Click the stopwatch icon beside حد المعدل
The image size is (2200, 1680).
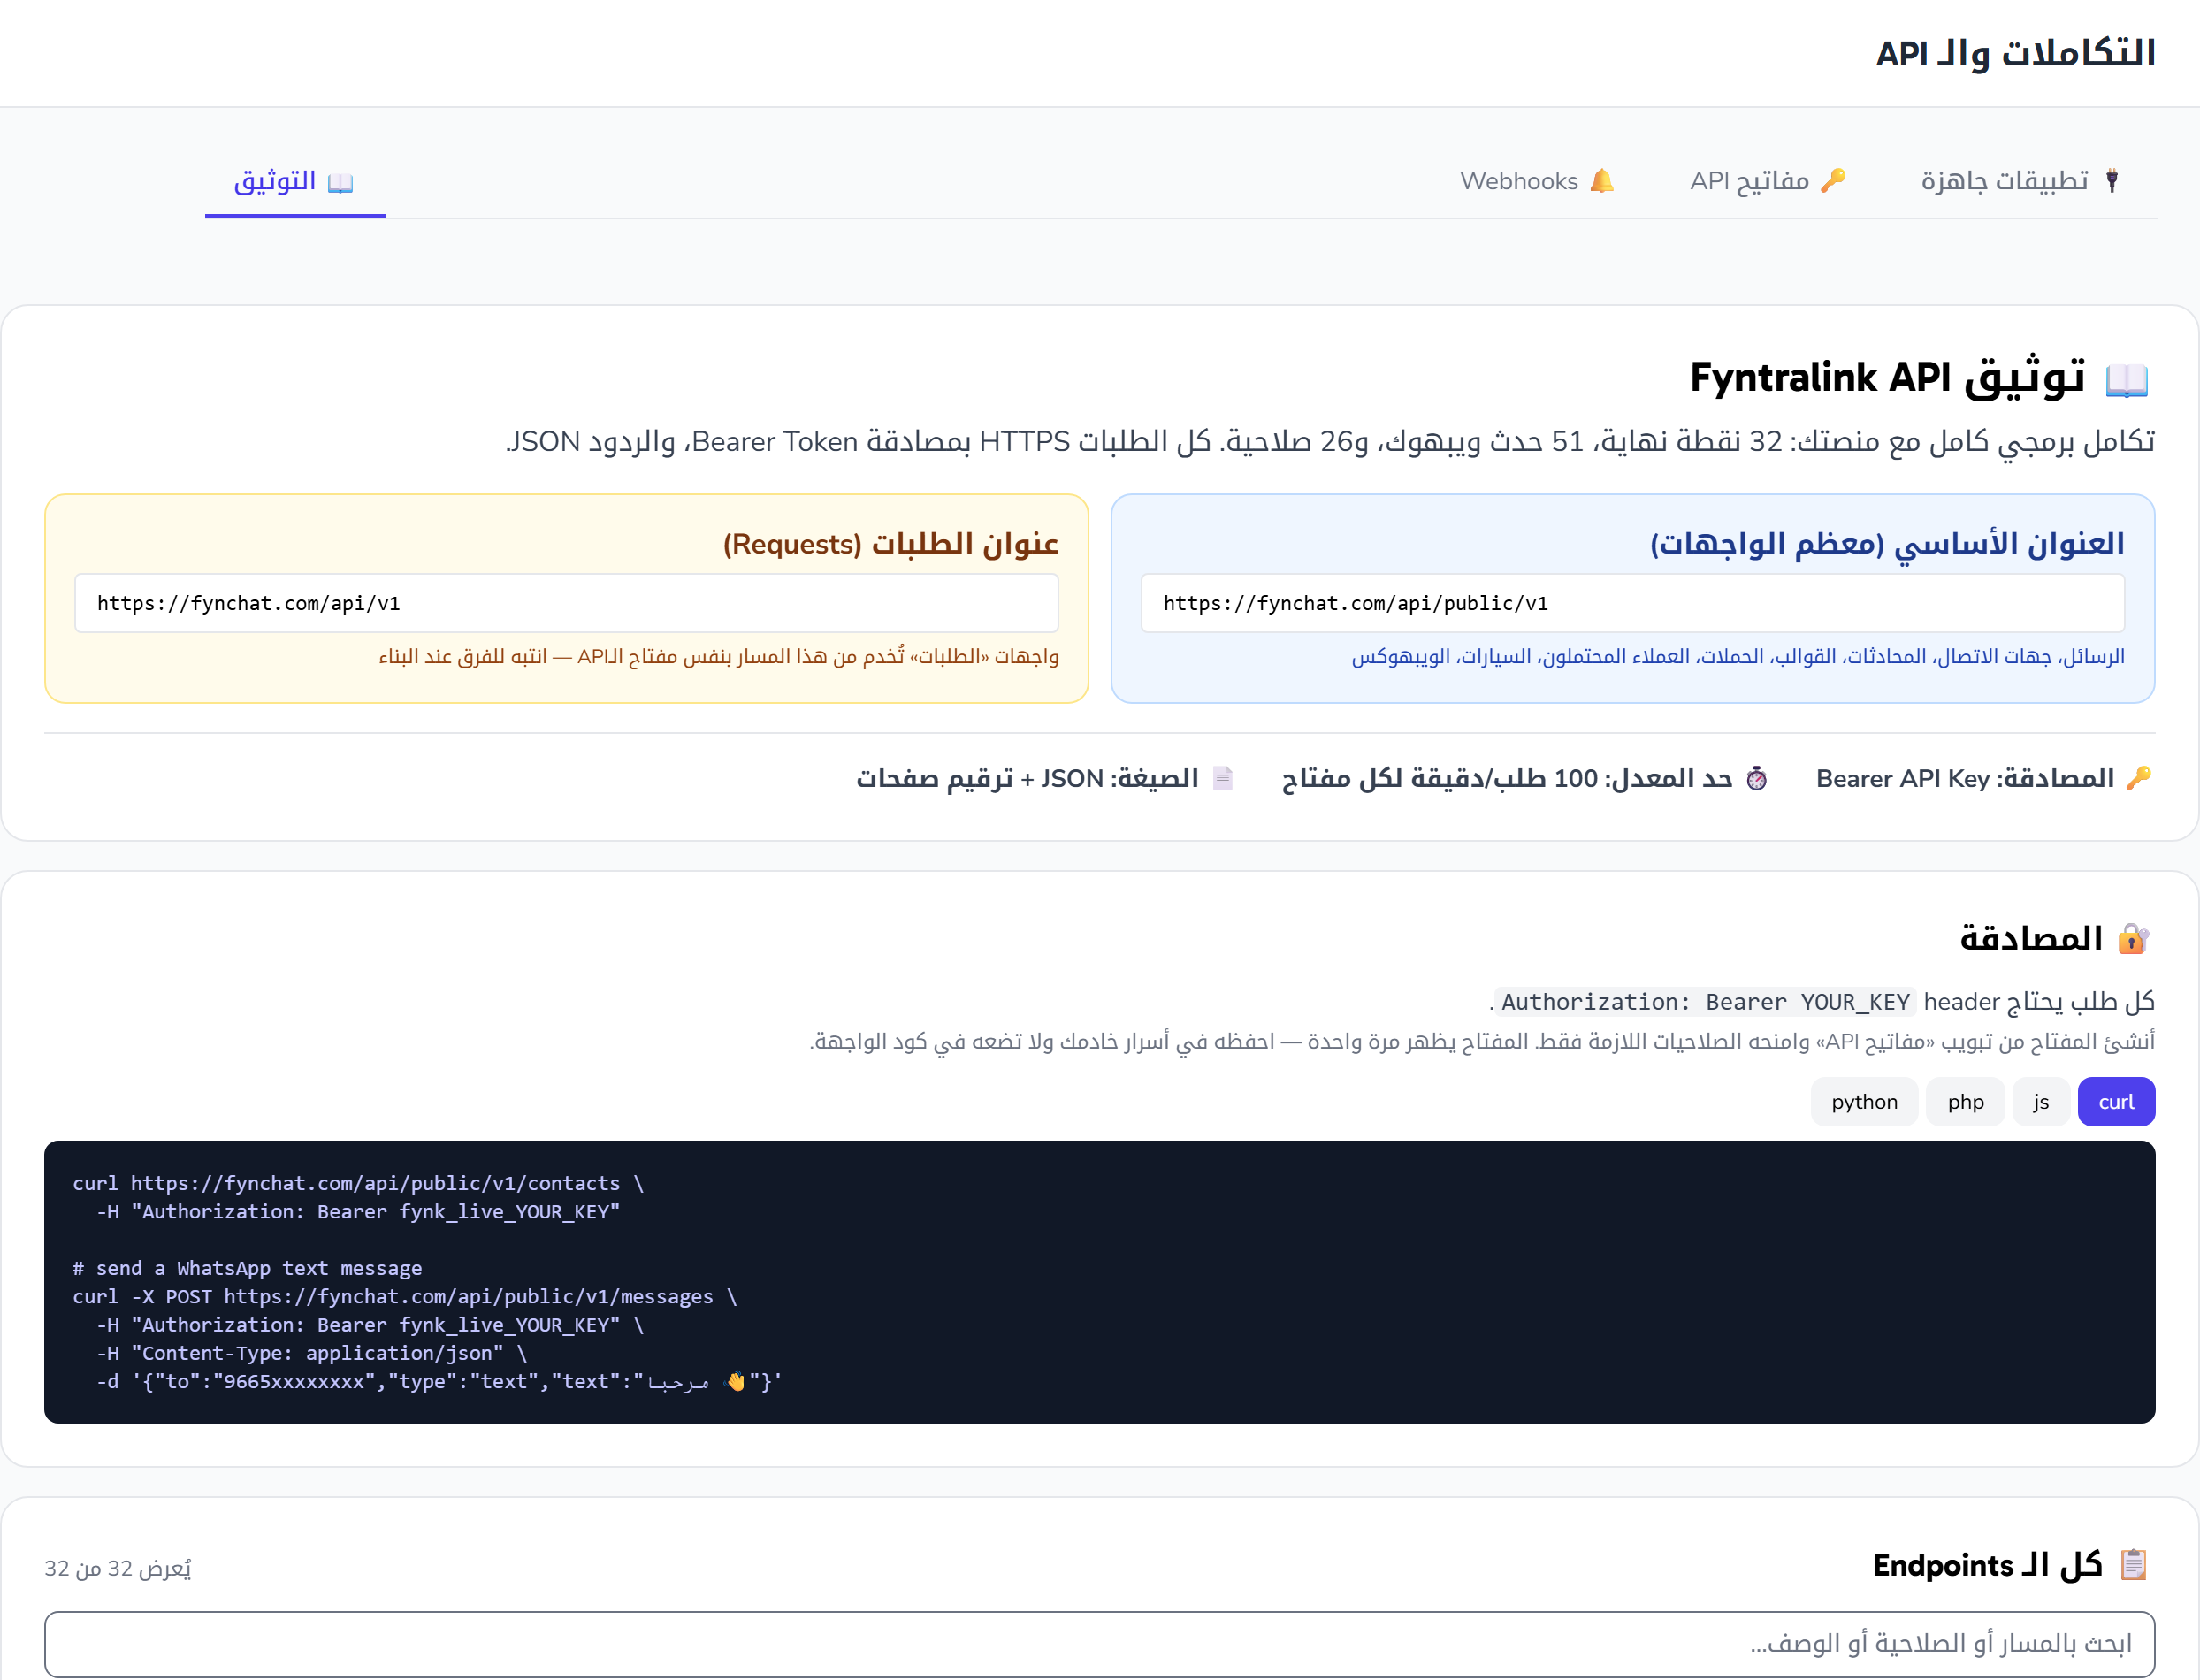click(x=1757, y=778)
